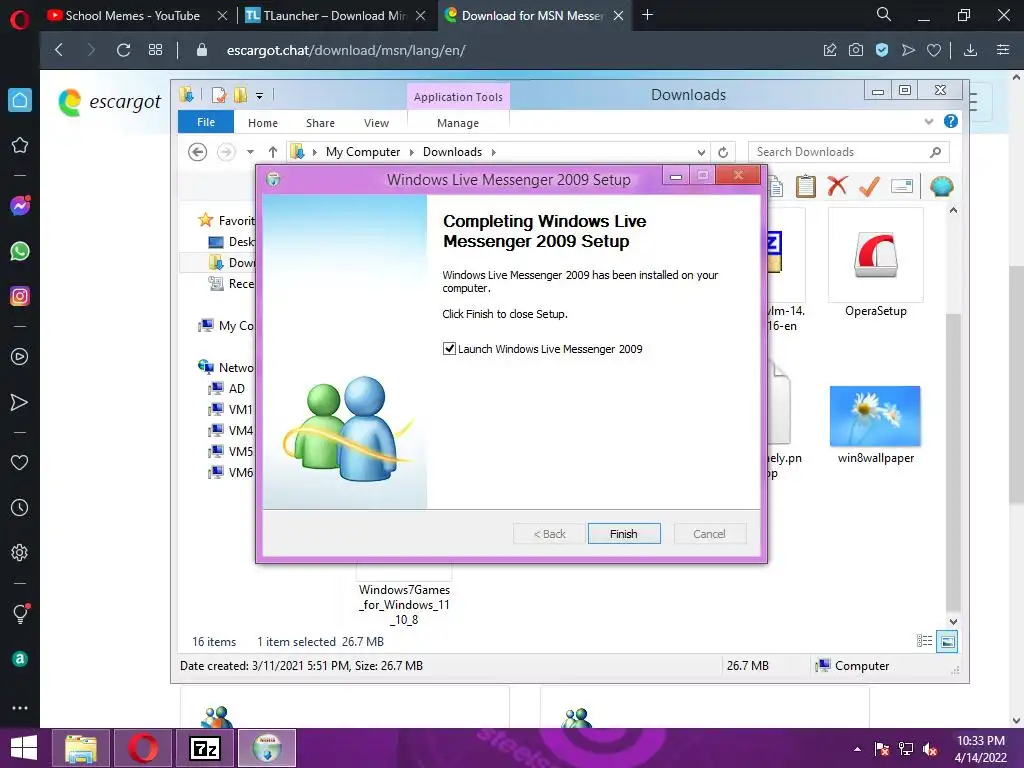This screenshot has width=1024, height=768.
Task: Click the Cancel button in Setup dialog
Action: 709,534
